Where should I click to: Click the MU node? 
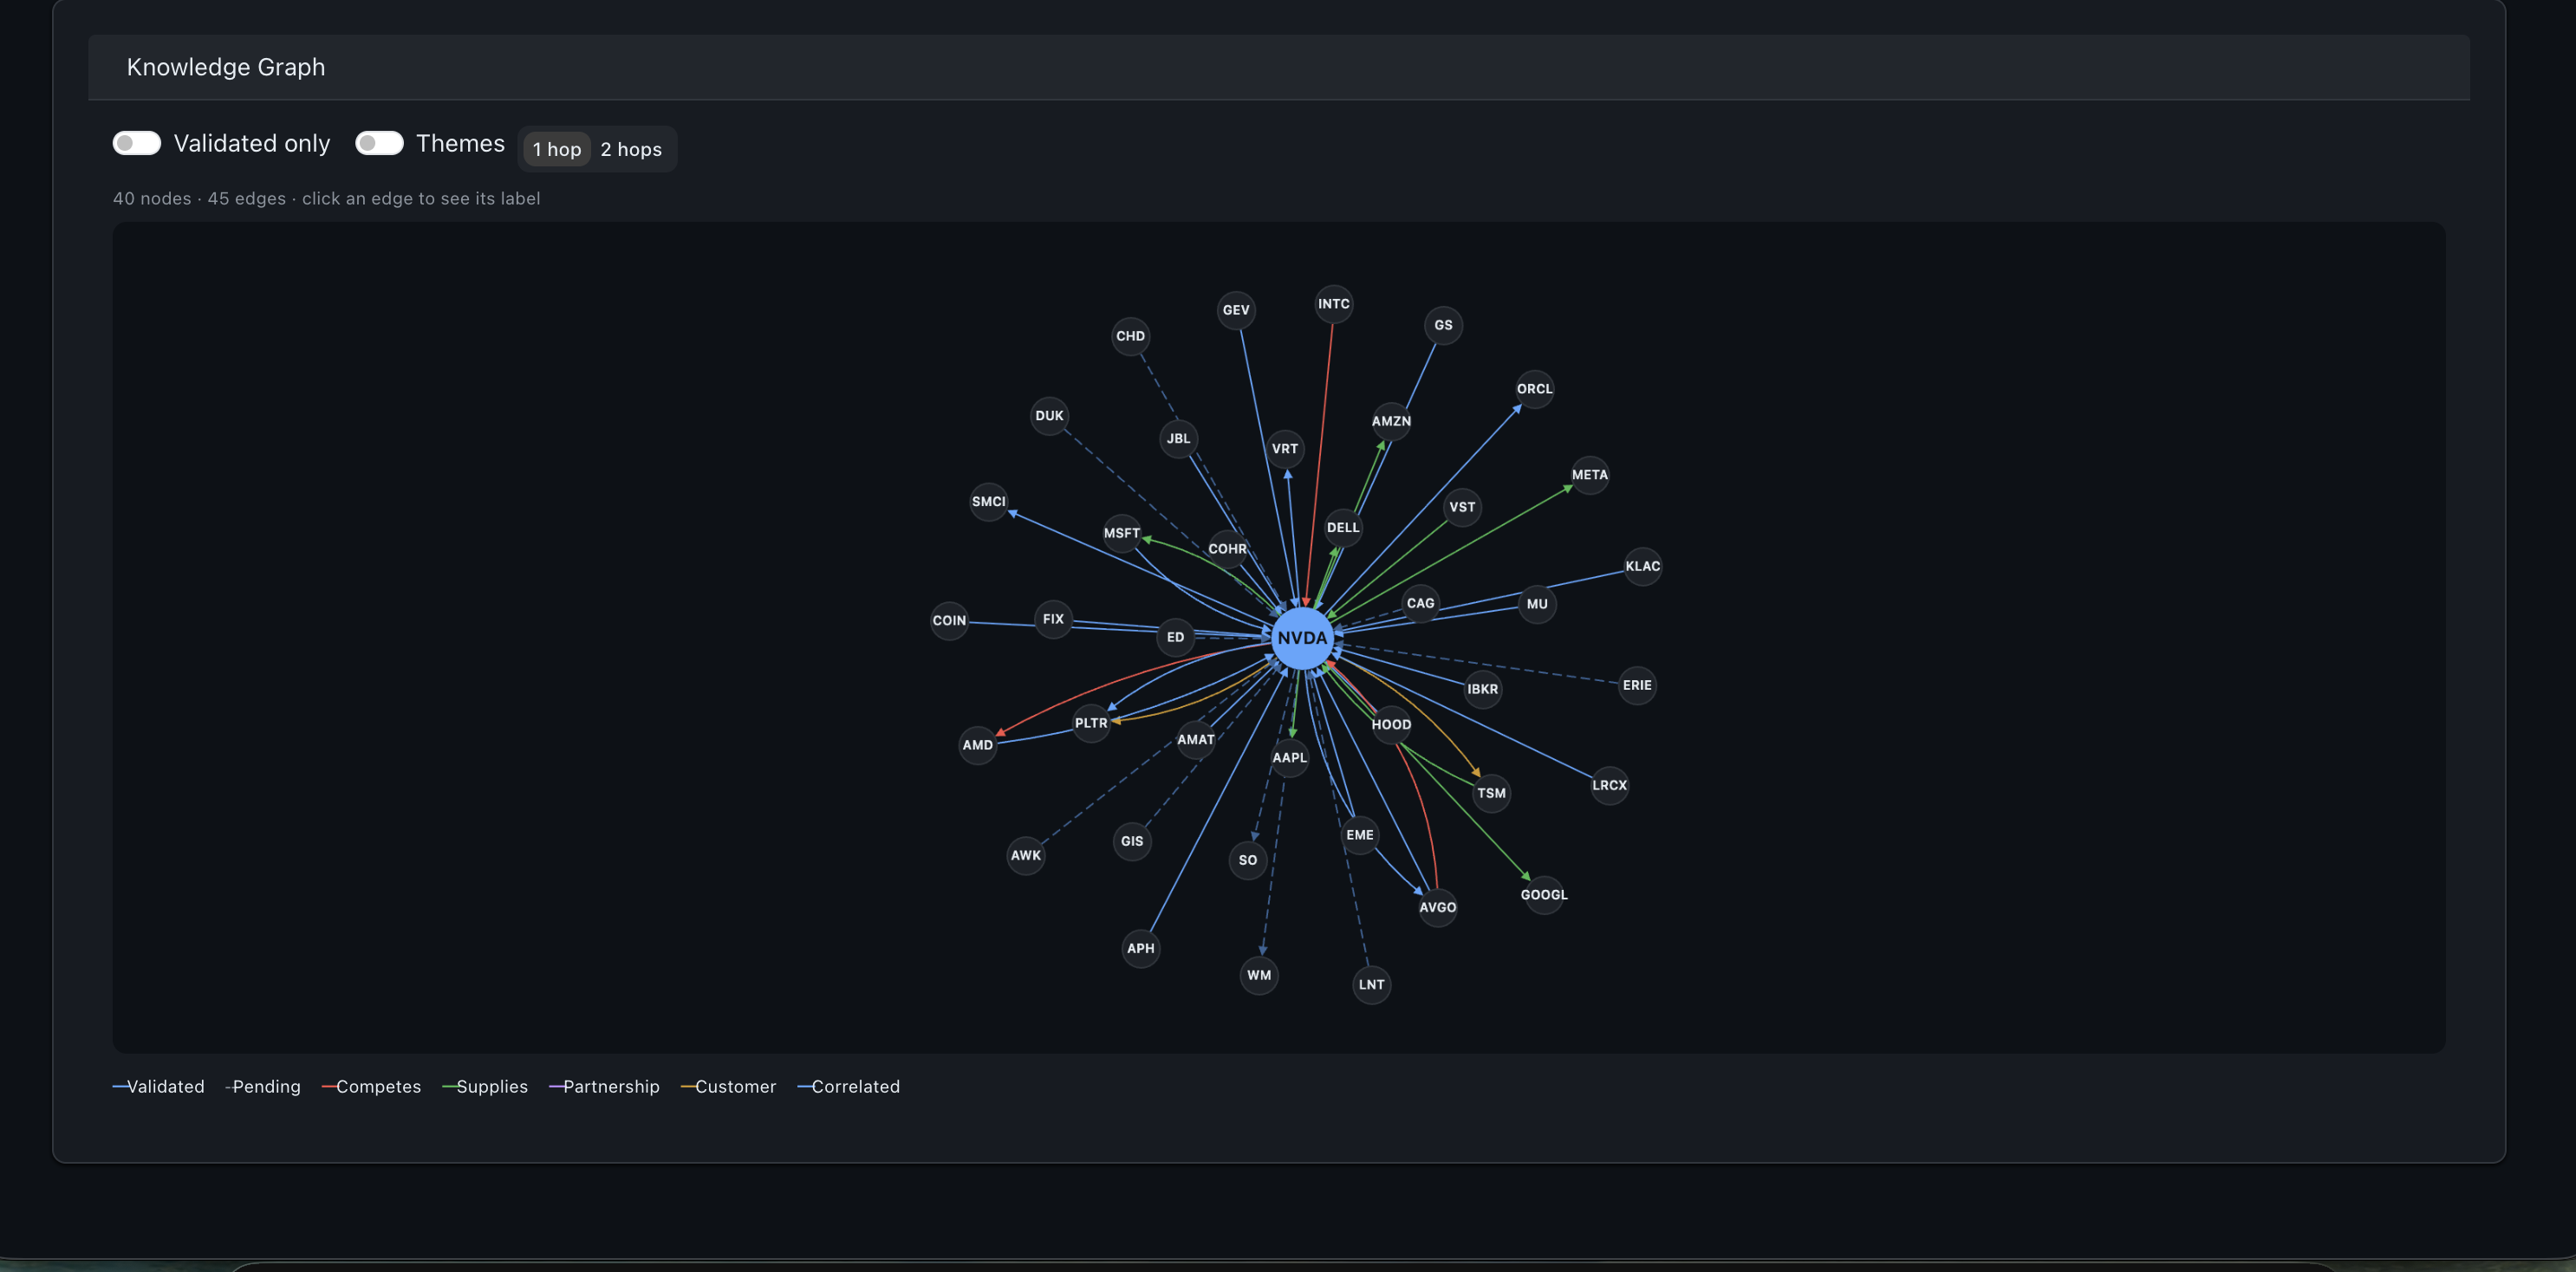tap(1537, 604)
